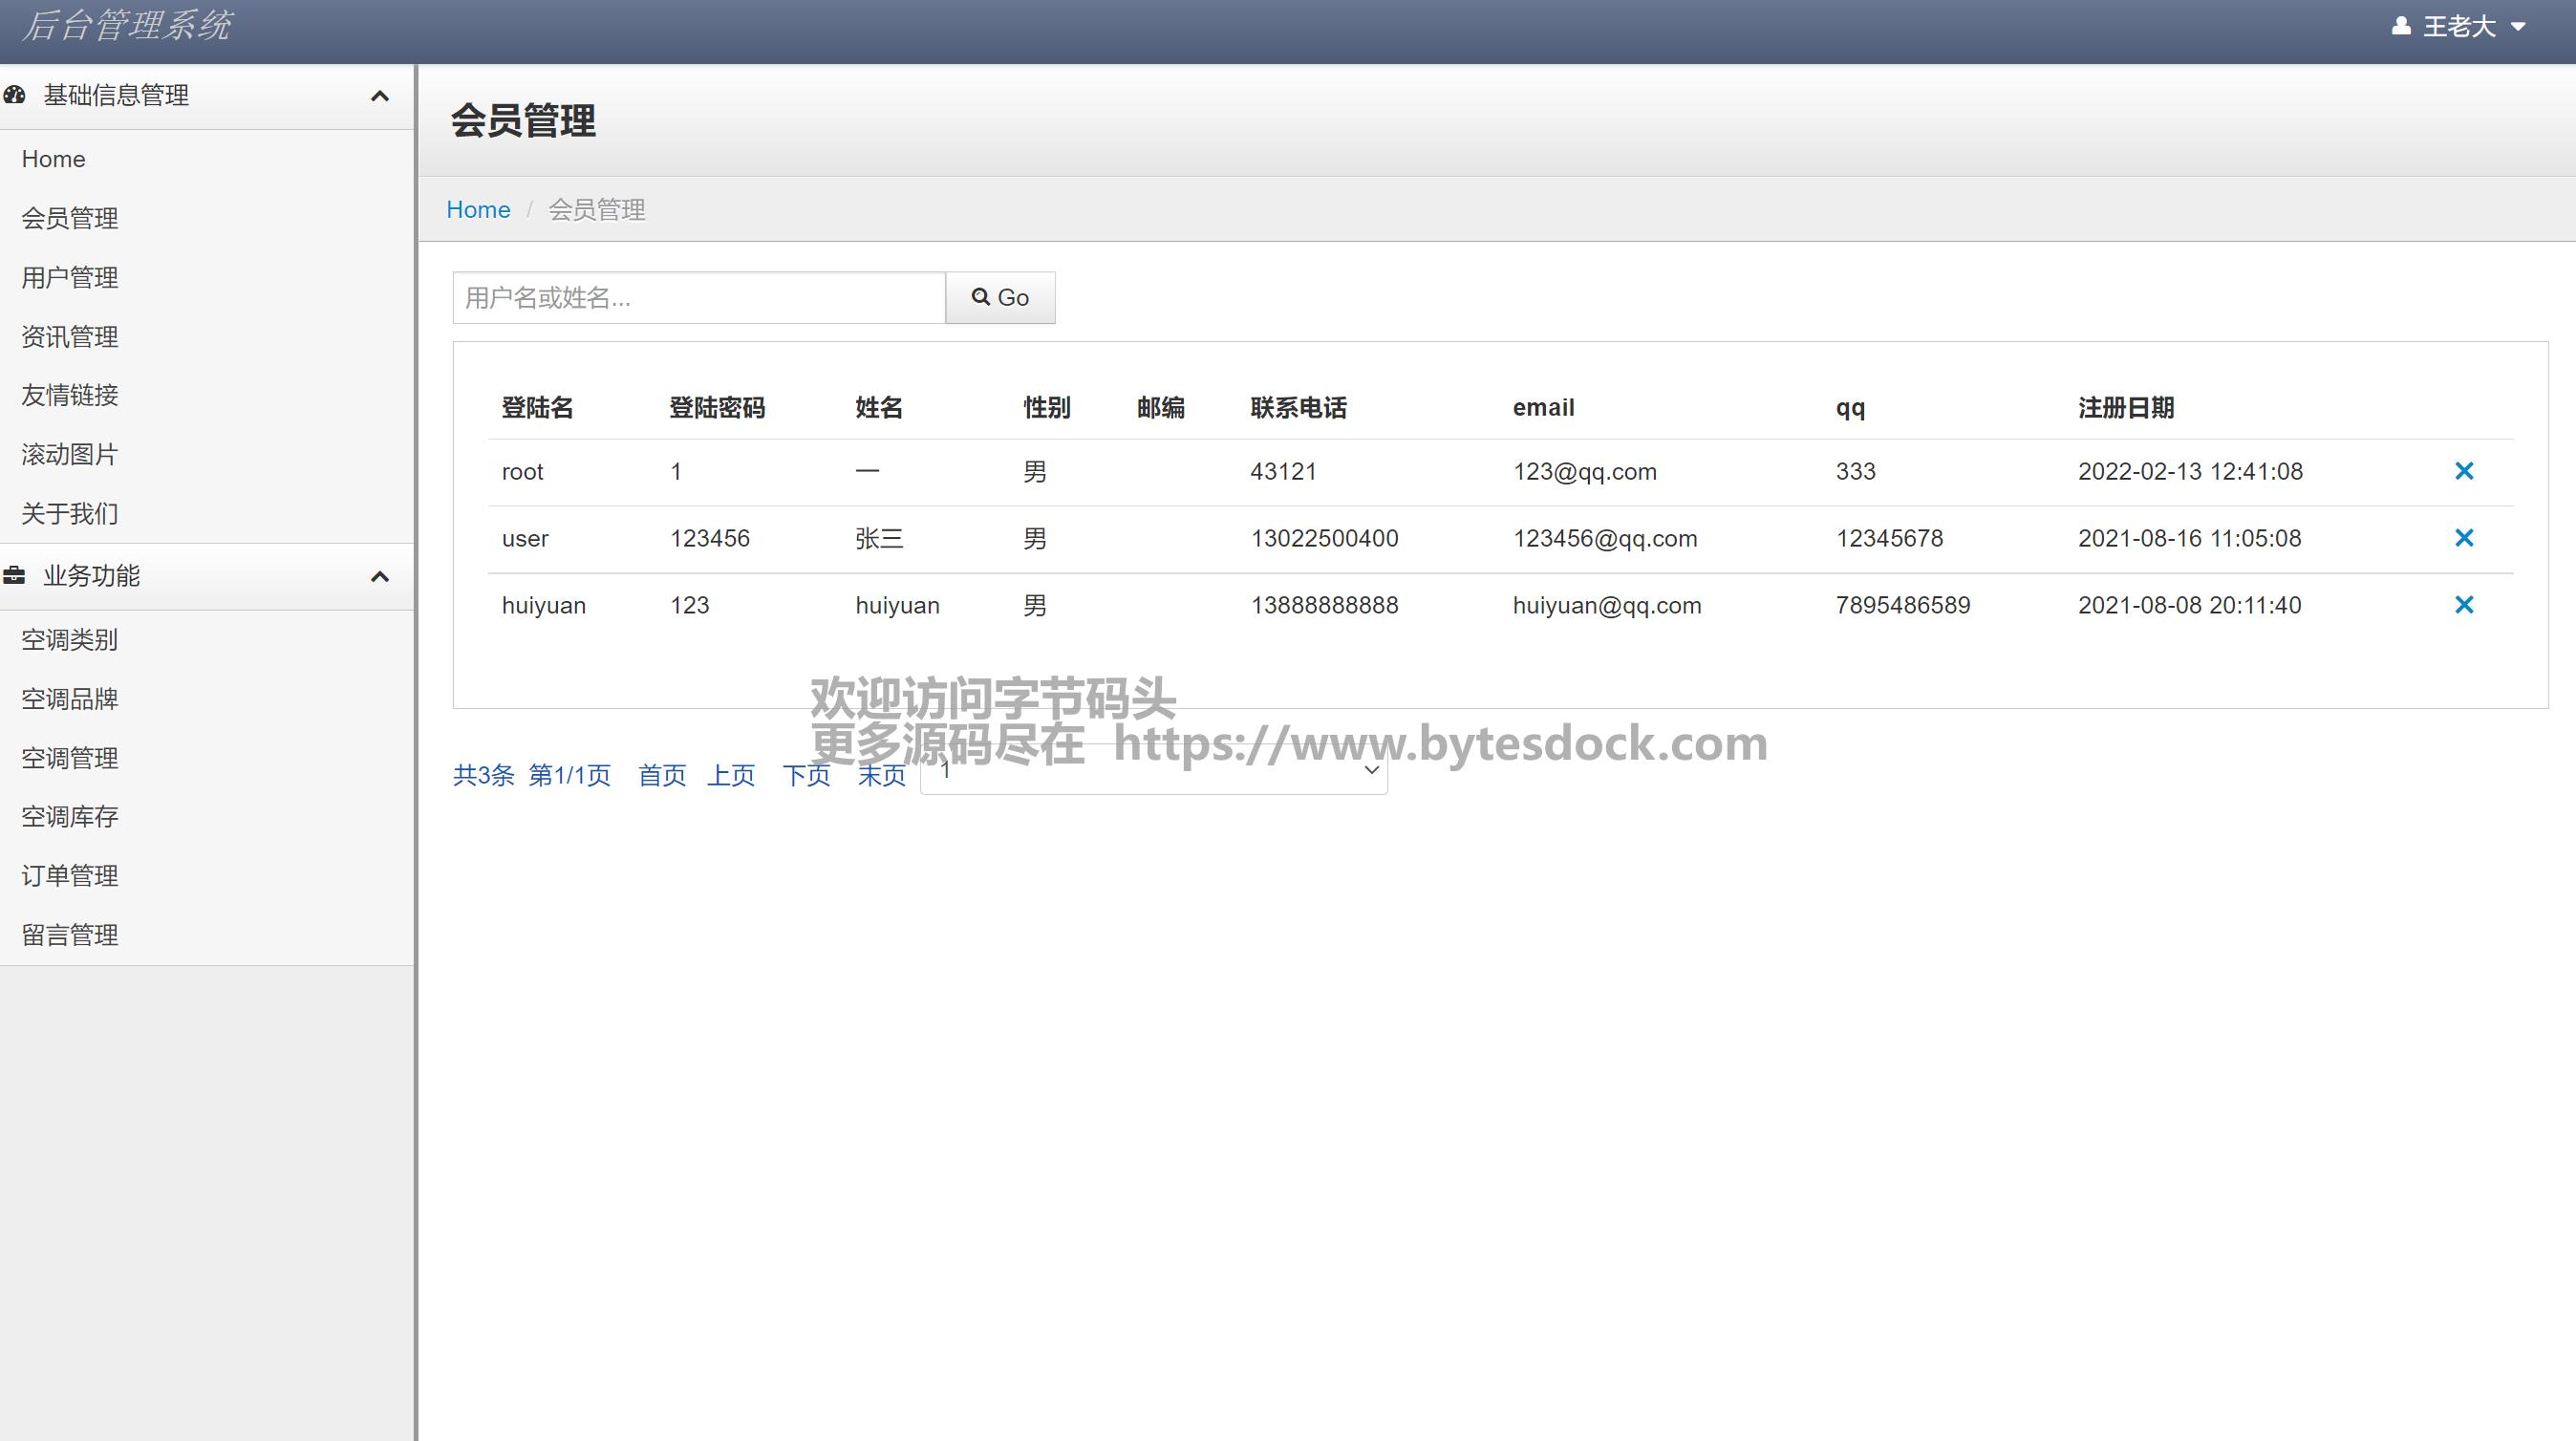Click the user avatar icon in header

pos(2400,26)
